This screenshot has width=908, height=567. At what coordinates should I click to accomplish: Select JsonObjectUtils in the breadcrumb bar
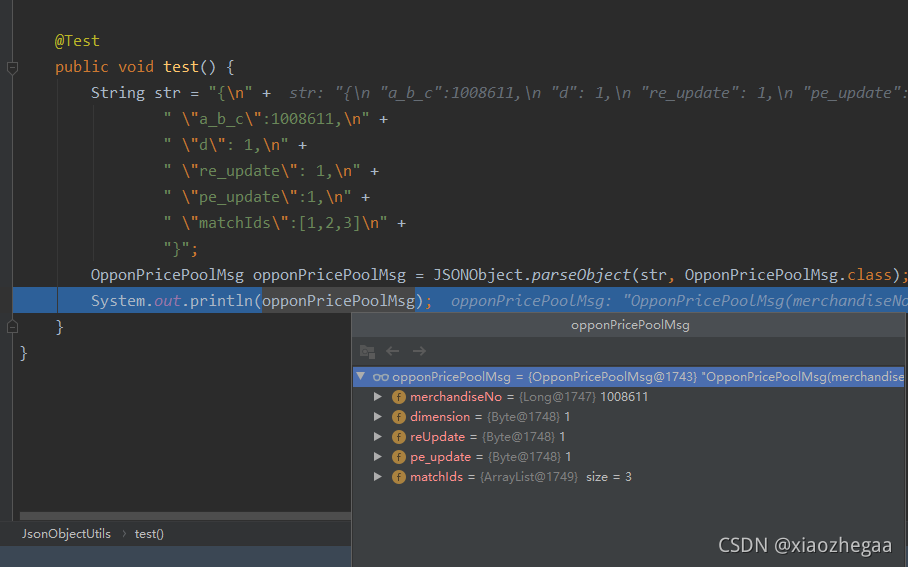[x=66, y=534]
